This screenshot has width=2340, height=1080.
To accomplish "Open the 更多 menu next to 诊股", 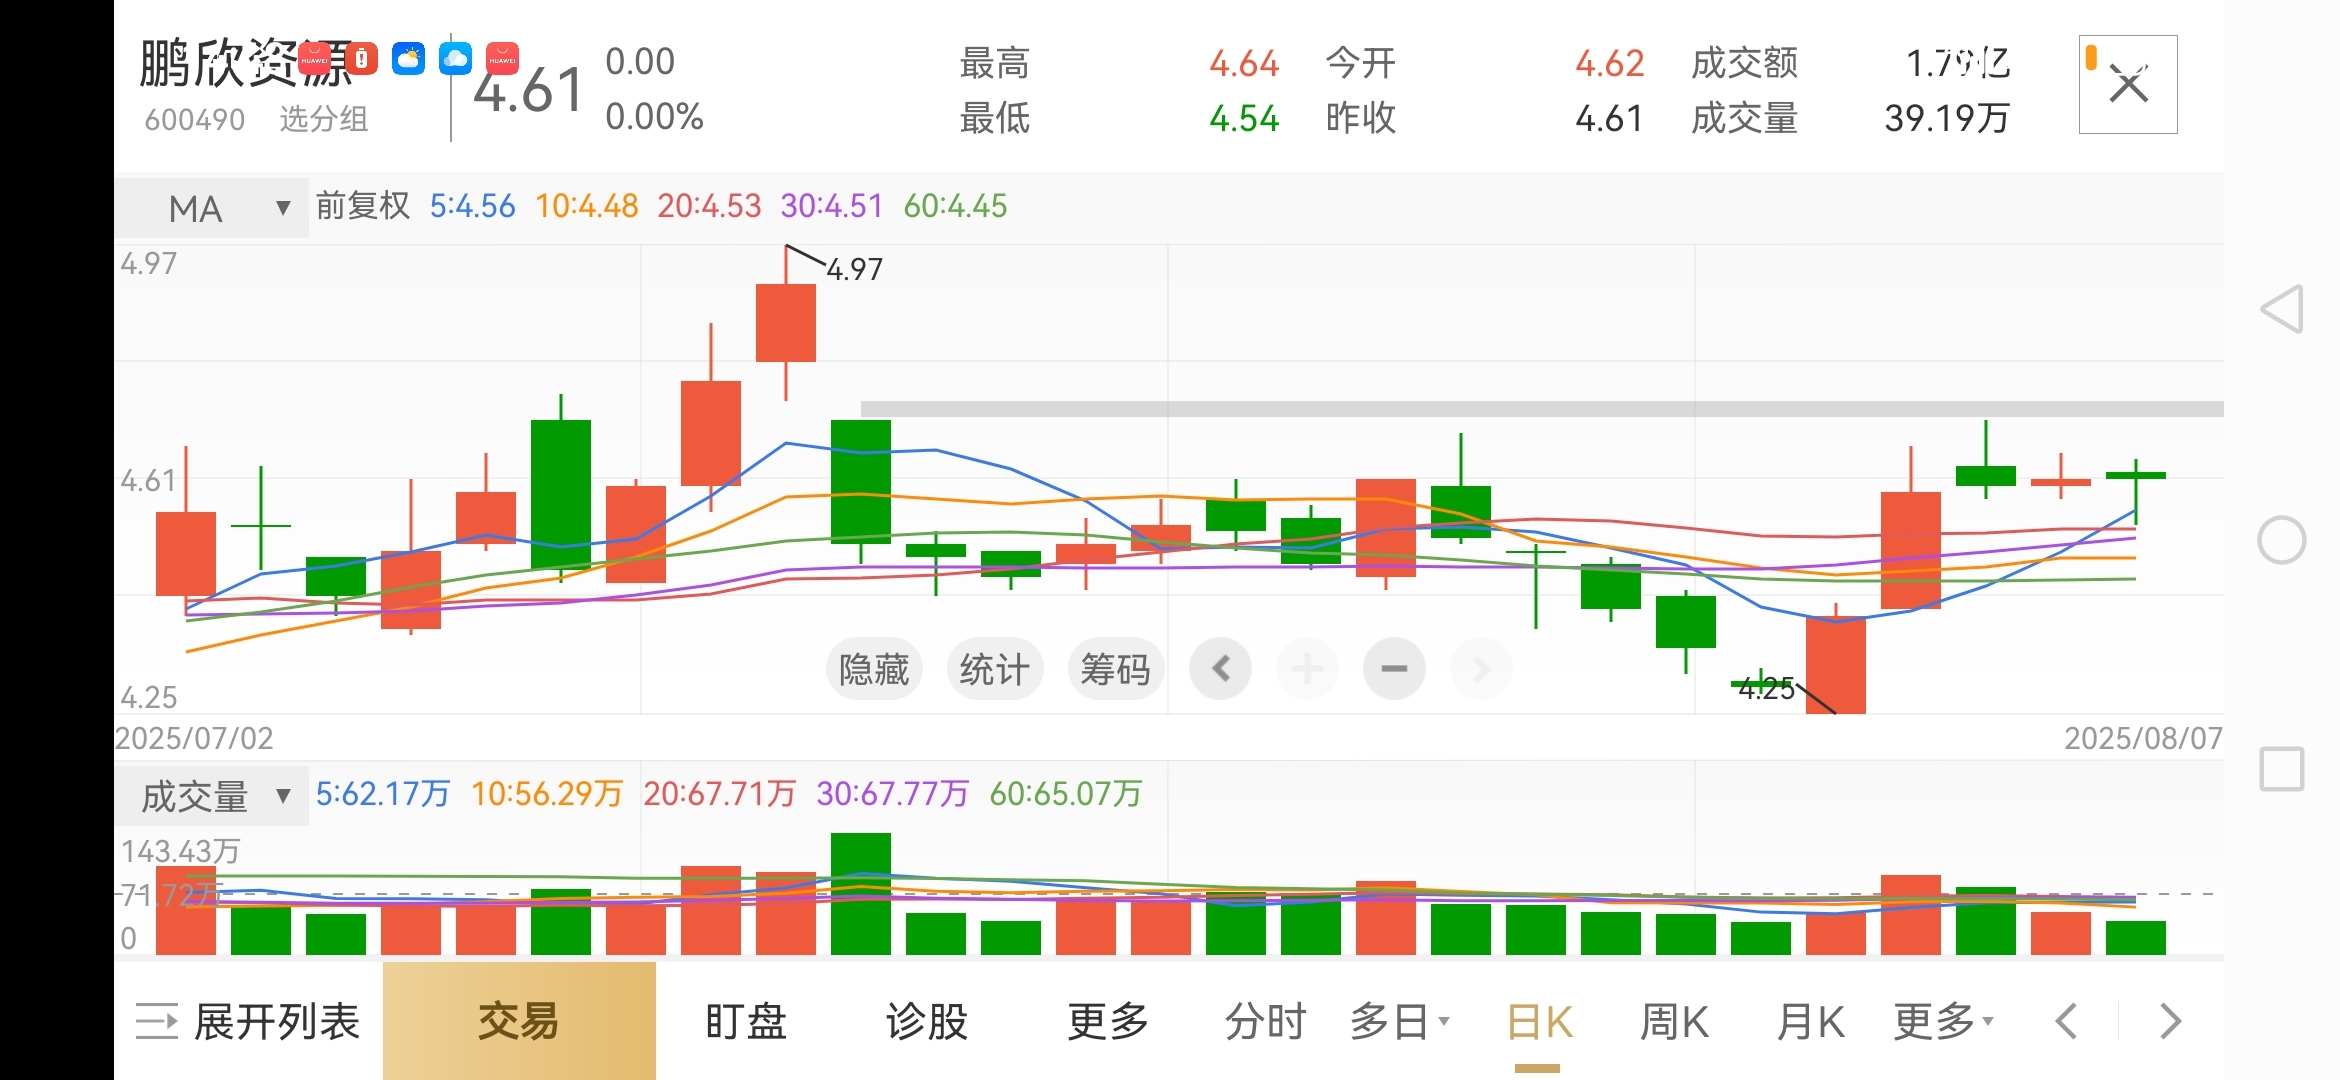I will coord(1108,1022).
